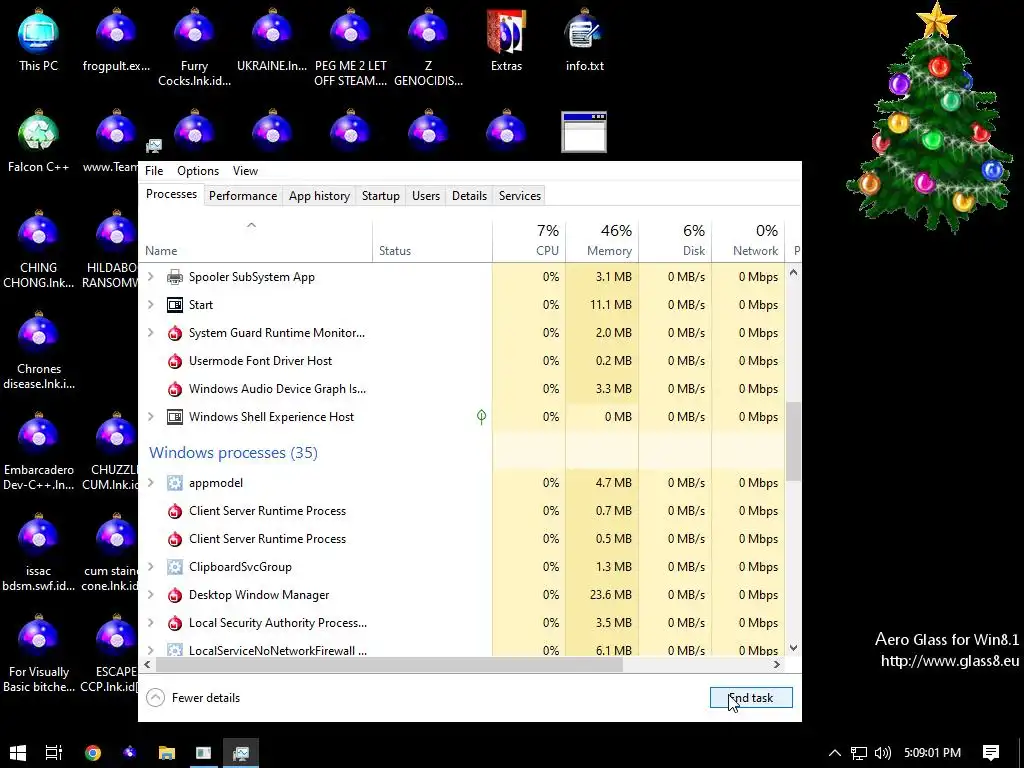Screen dimensions: 1024x768
Task: Open the Windows Start button
Action: pyautogui.click(x=18, y=752)
